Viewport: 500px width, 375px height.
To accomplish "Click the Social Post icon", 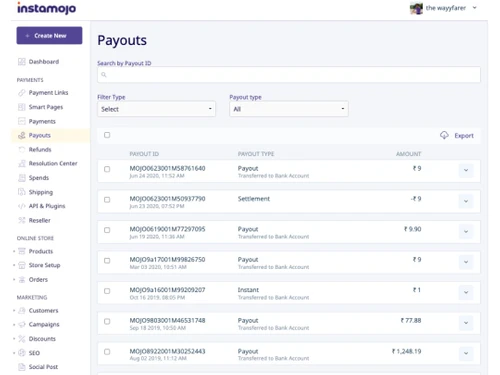I will 22,367.
